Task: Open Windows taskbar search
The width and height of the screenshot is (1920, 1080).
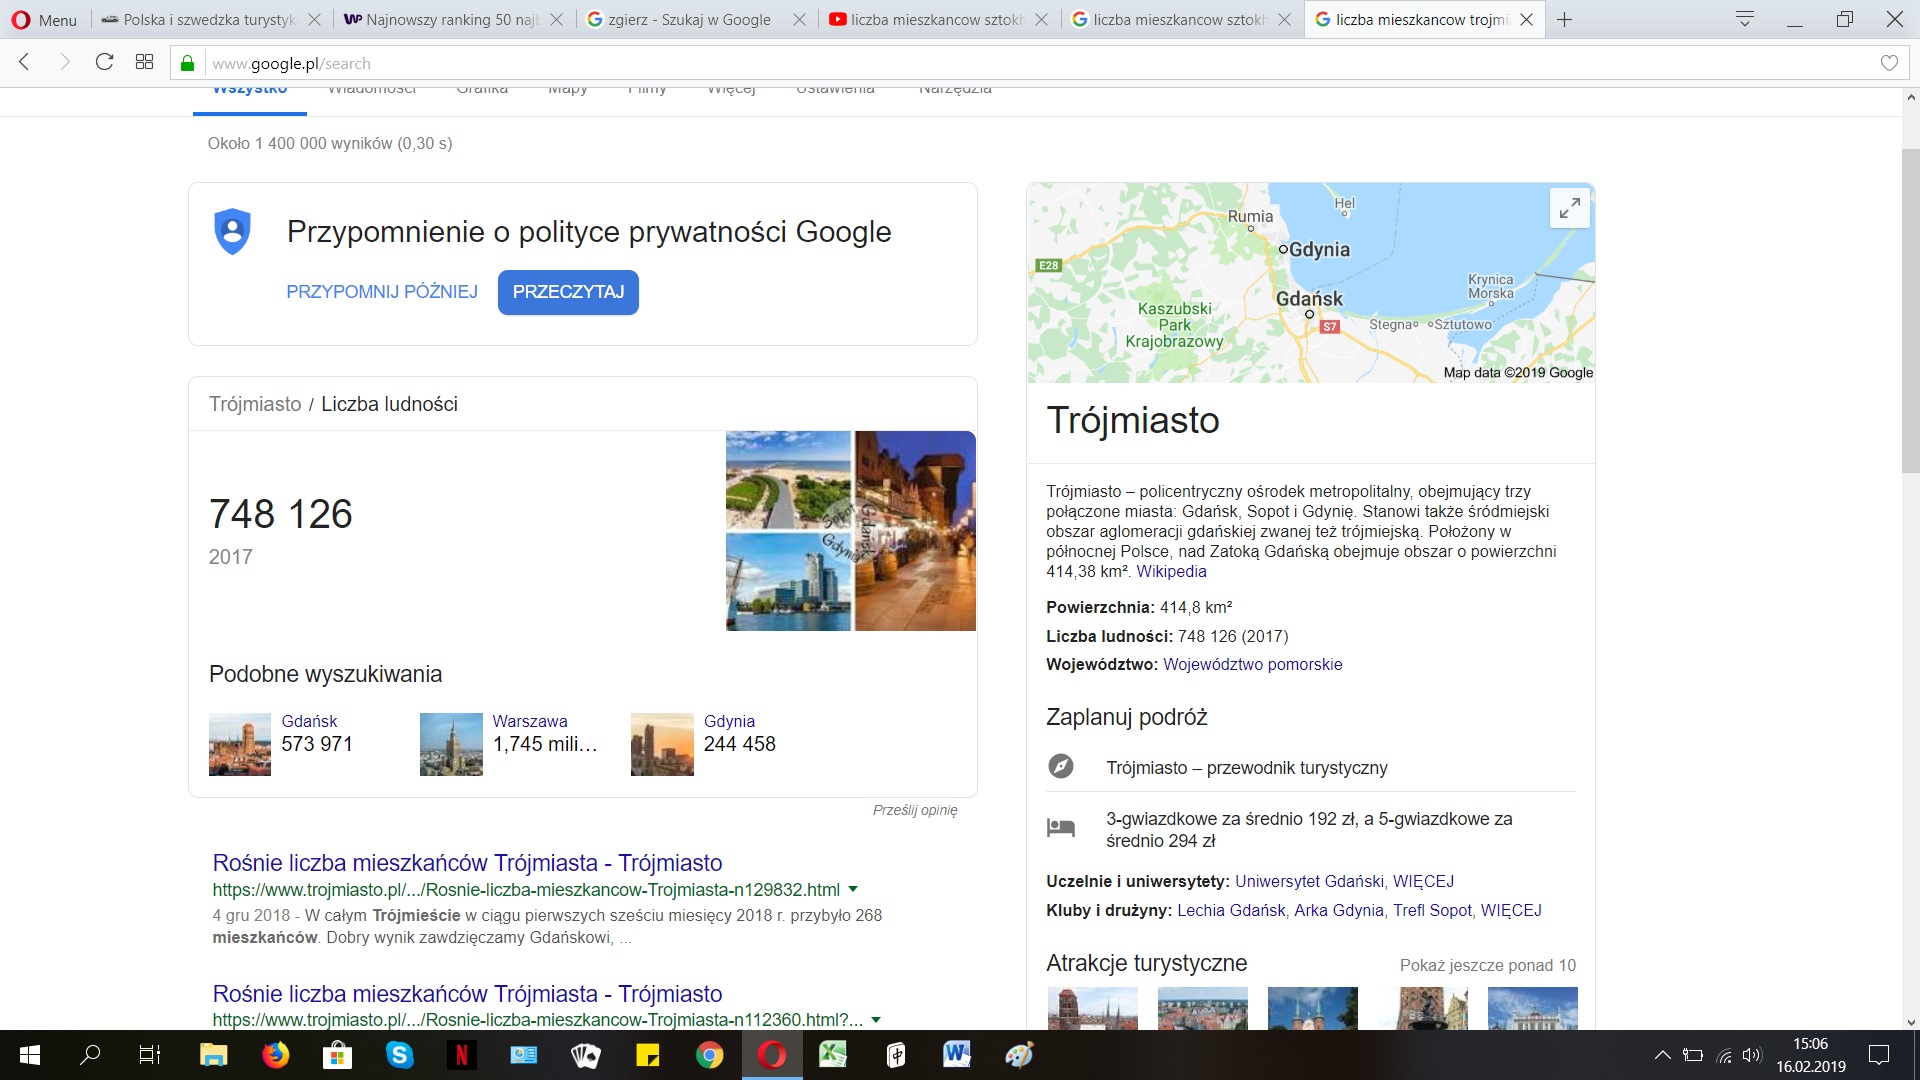Action: [90, 1055]
